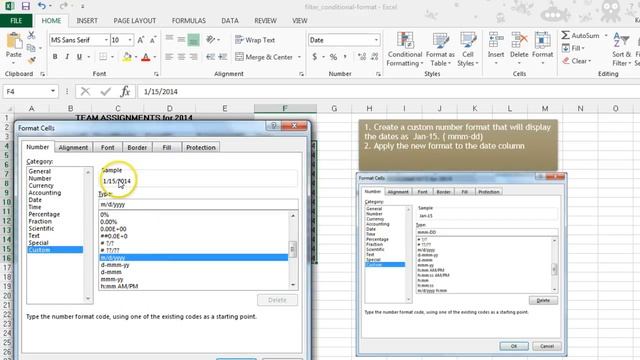The image size is (640, 360).
Task: Align text left in ribbon
Action: [x=169, y=57]
